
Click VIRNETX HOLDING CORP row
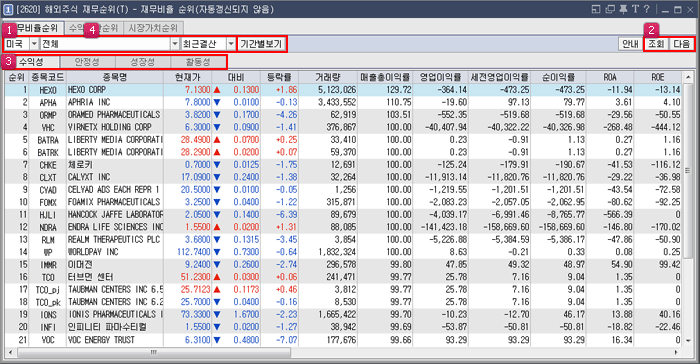point(109,127)
